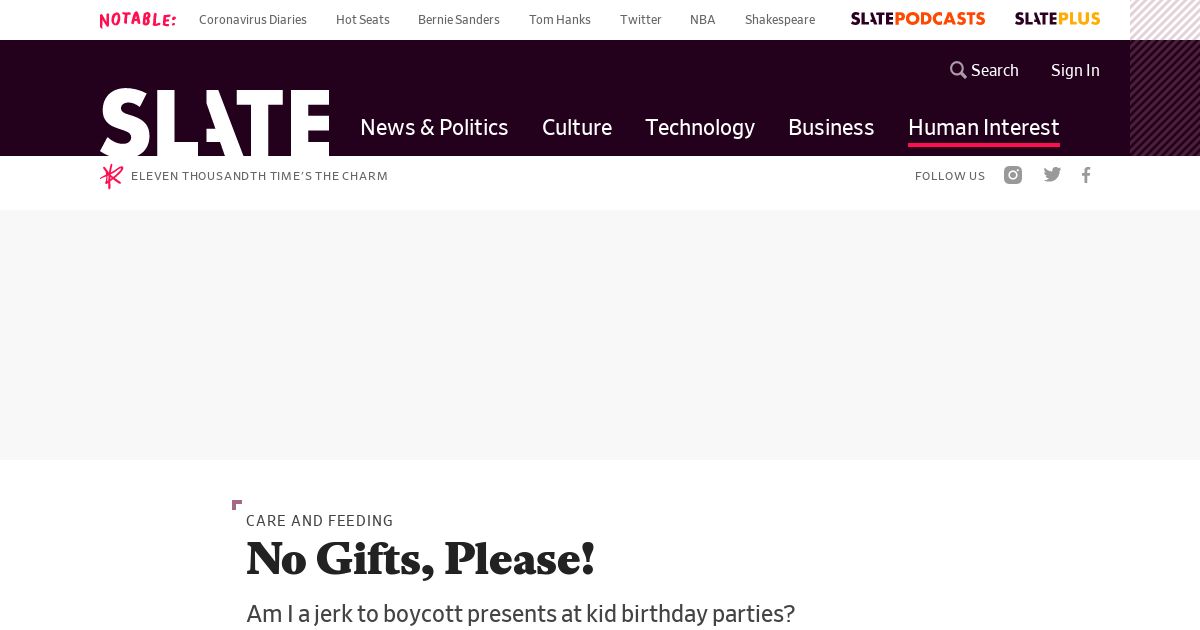Click the Search magnifier icon

pos(958,70)
